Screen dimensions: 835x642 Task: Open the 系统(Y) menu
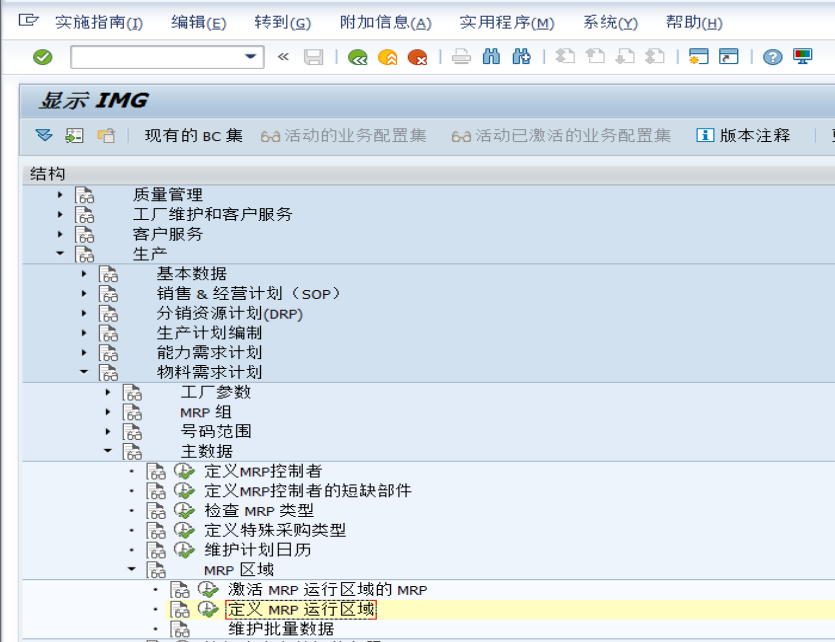pyautogui.click(x=610, y=22)
